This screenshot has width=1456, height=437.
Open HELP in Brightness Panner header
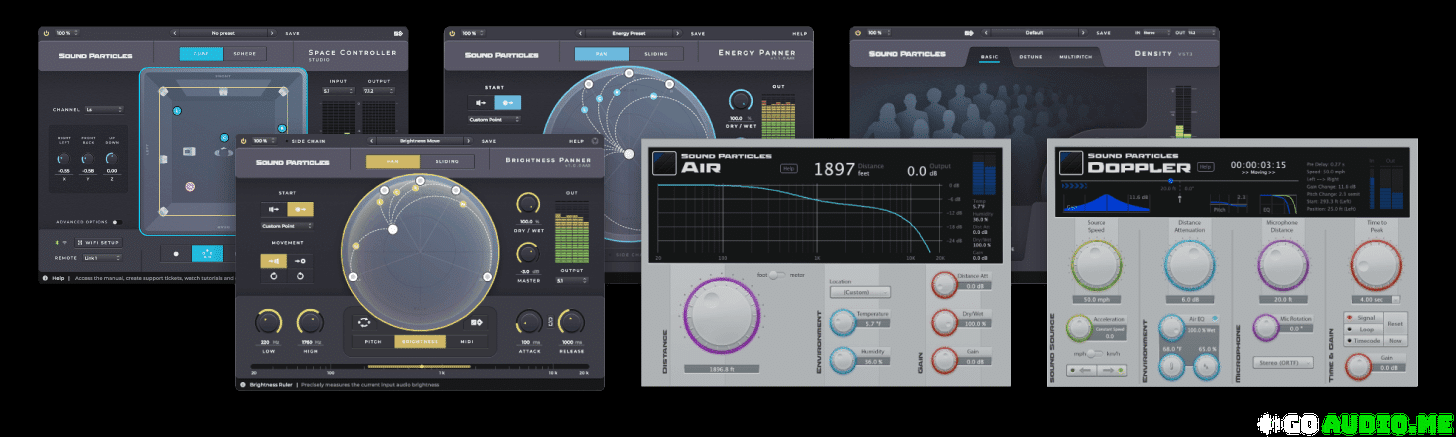click(x=576, y=141)
